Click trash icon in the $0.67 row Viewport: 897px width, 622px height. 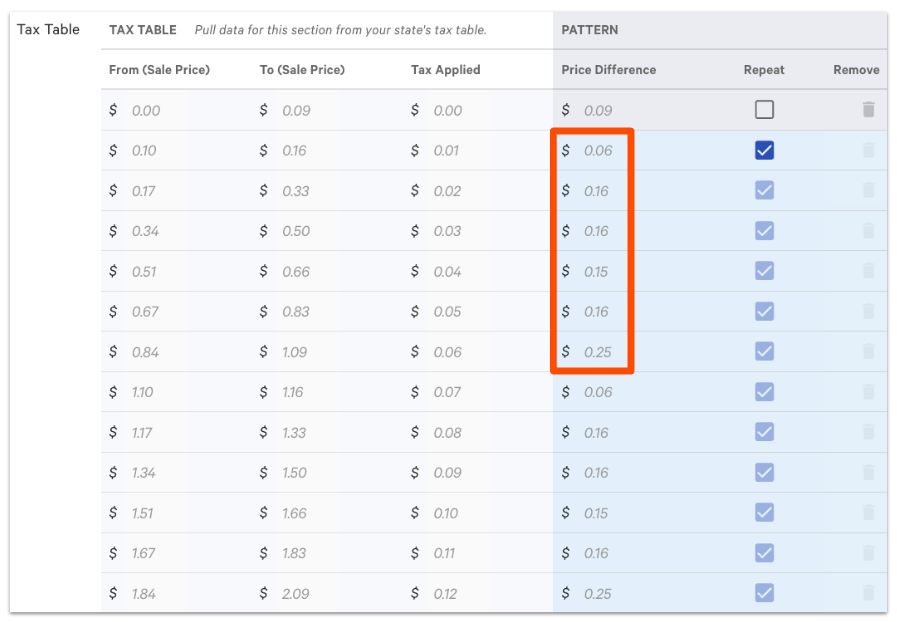tap(868, 311)
